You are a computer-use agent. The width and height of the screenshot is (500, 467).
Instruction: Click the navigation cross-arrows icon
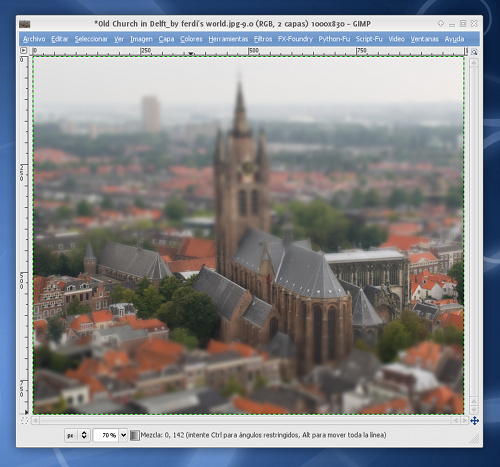pos(474,421)
